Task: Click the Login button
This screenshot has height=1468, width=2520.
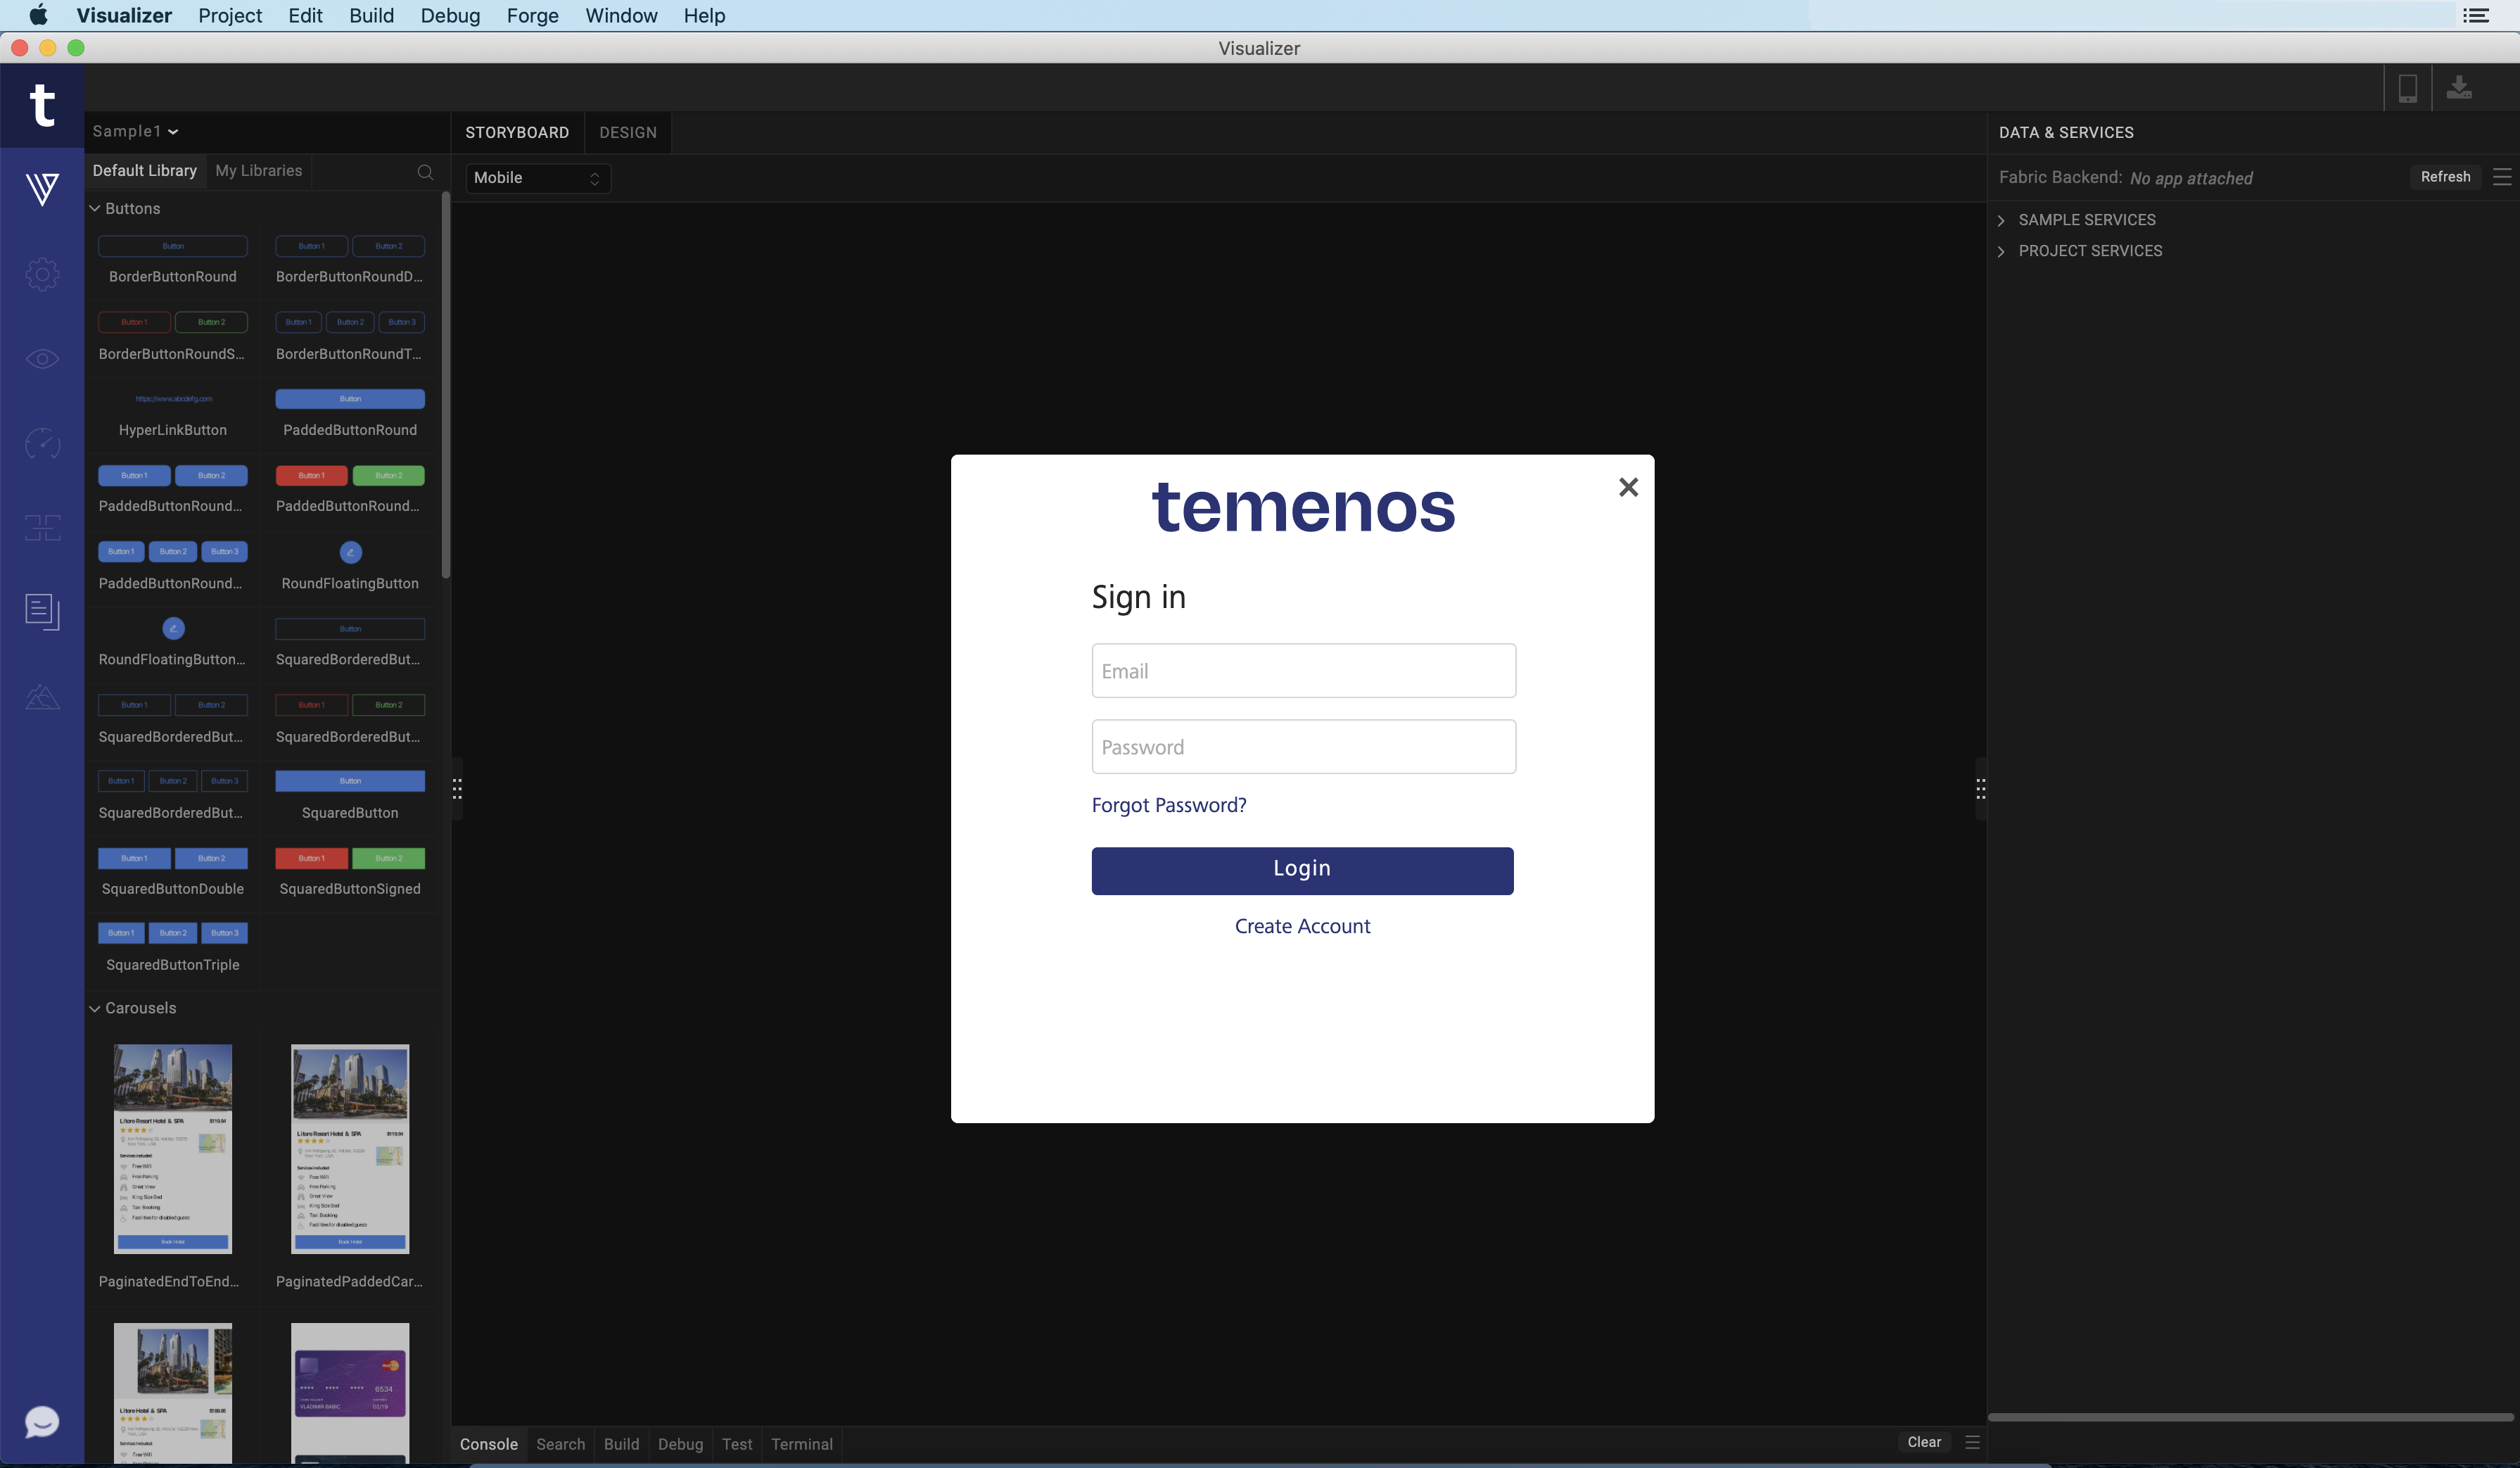Action: coord(1302,870)
